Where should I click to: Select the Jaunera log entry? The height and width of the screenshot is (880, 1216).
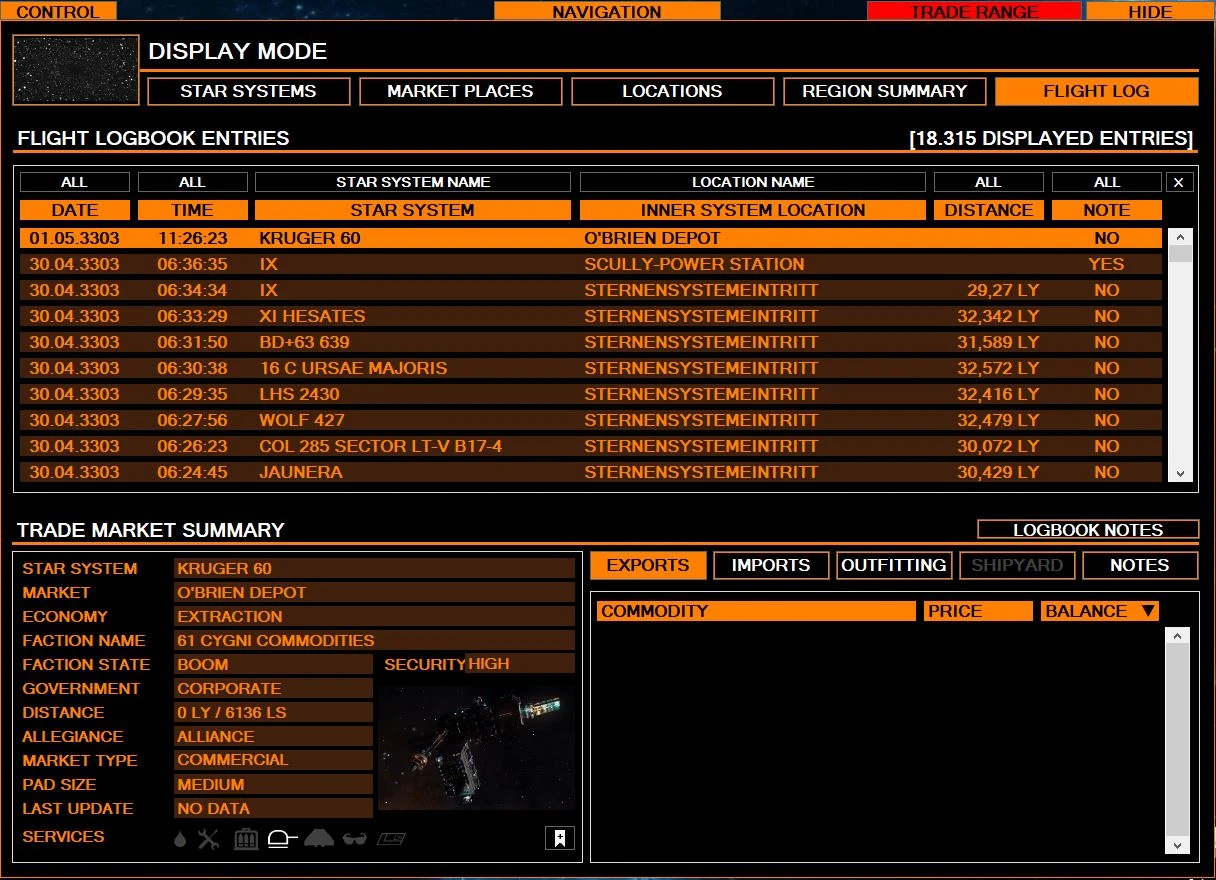(x=591, y=472)
